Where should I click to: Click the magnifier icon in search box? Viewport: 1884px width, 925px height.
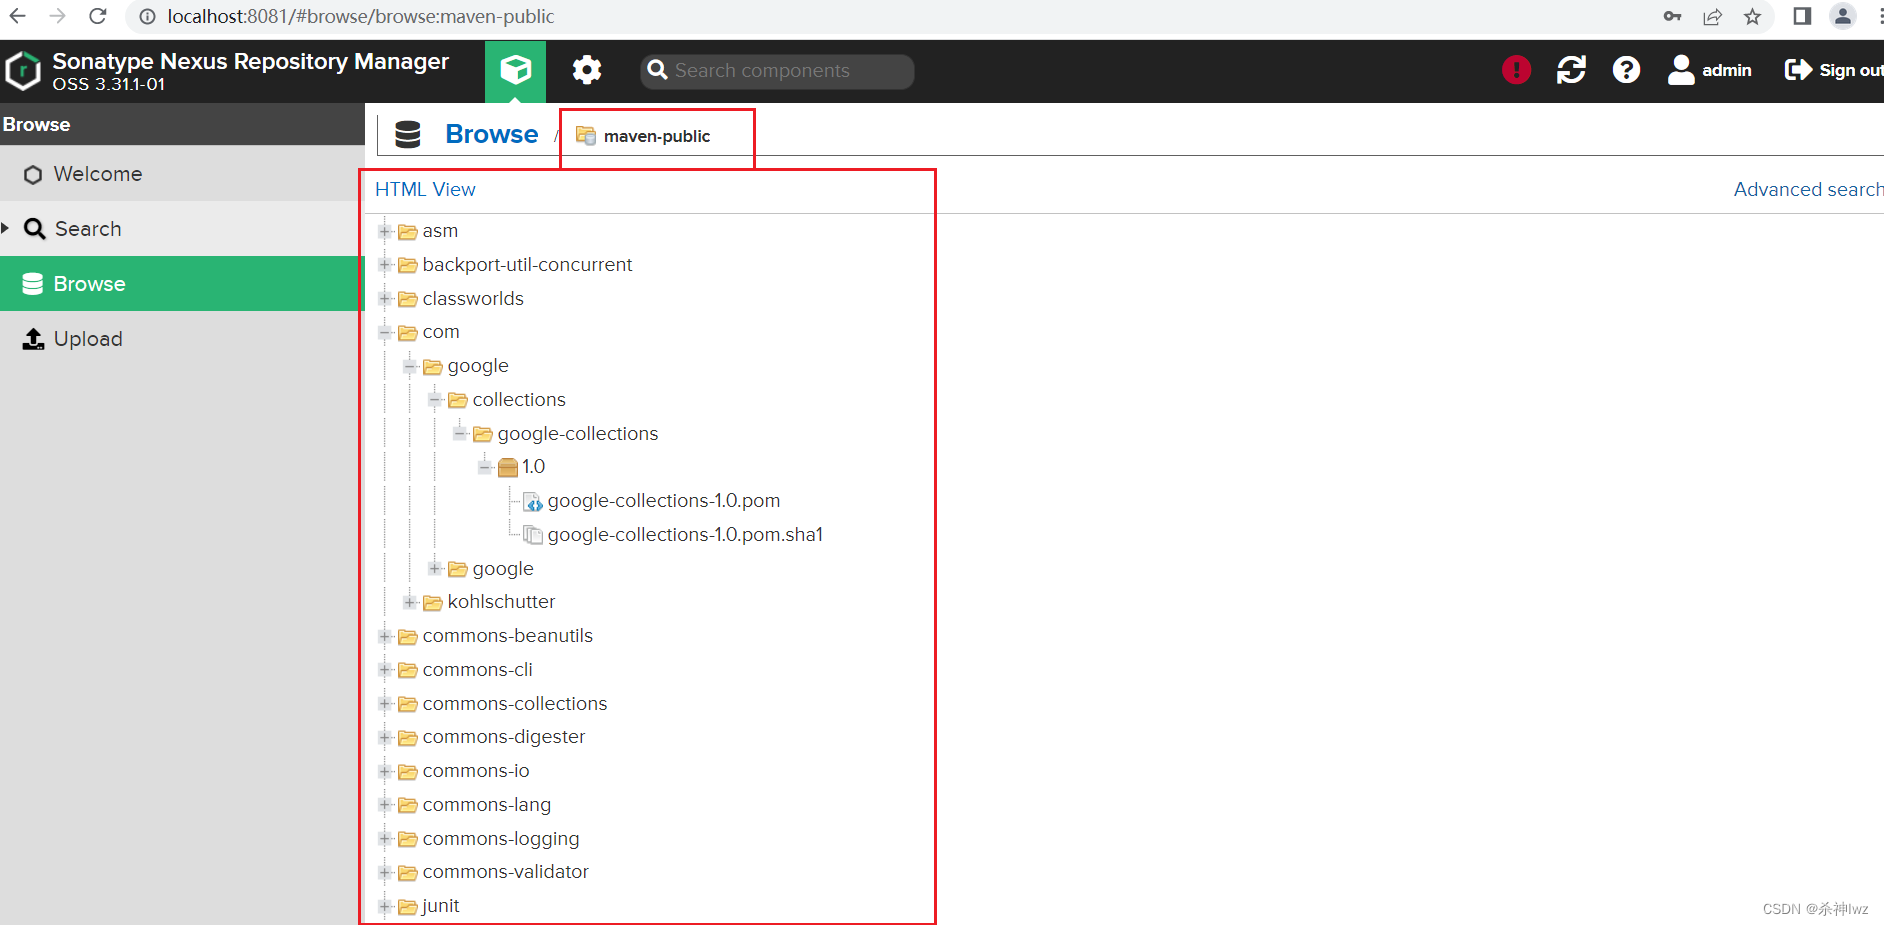pos(657,70)
